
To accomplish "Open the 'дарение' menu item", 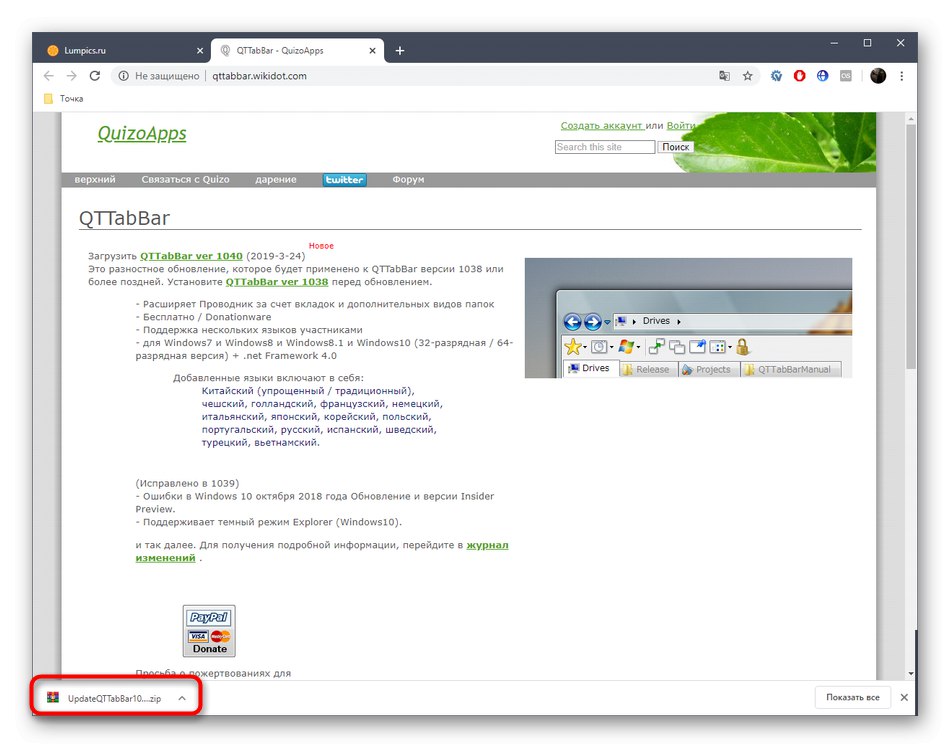I will [x=276, y=179].
